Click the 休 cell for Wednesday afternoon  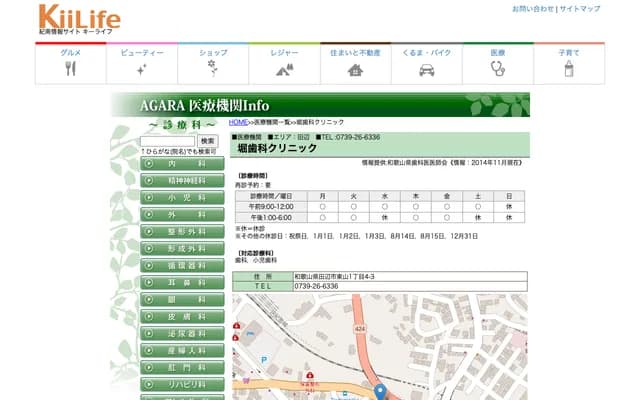click(384, 218)
